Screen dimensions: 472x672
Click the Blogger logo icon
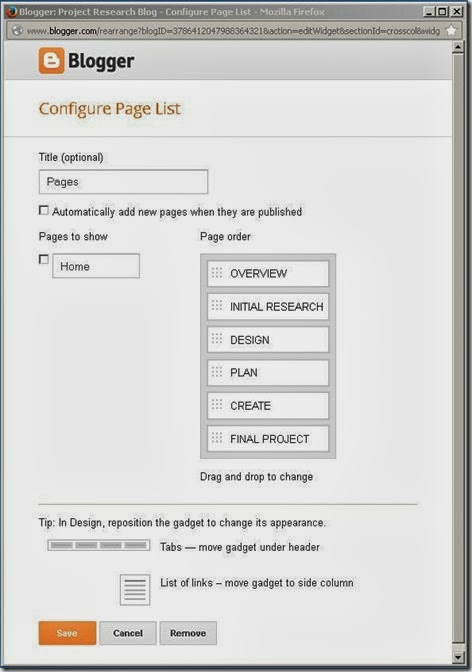click(x=51, y=60)
